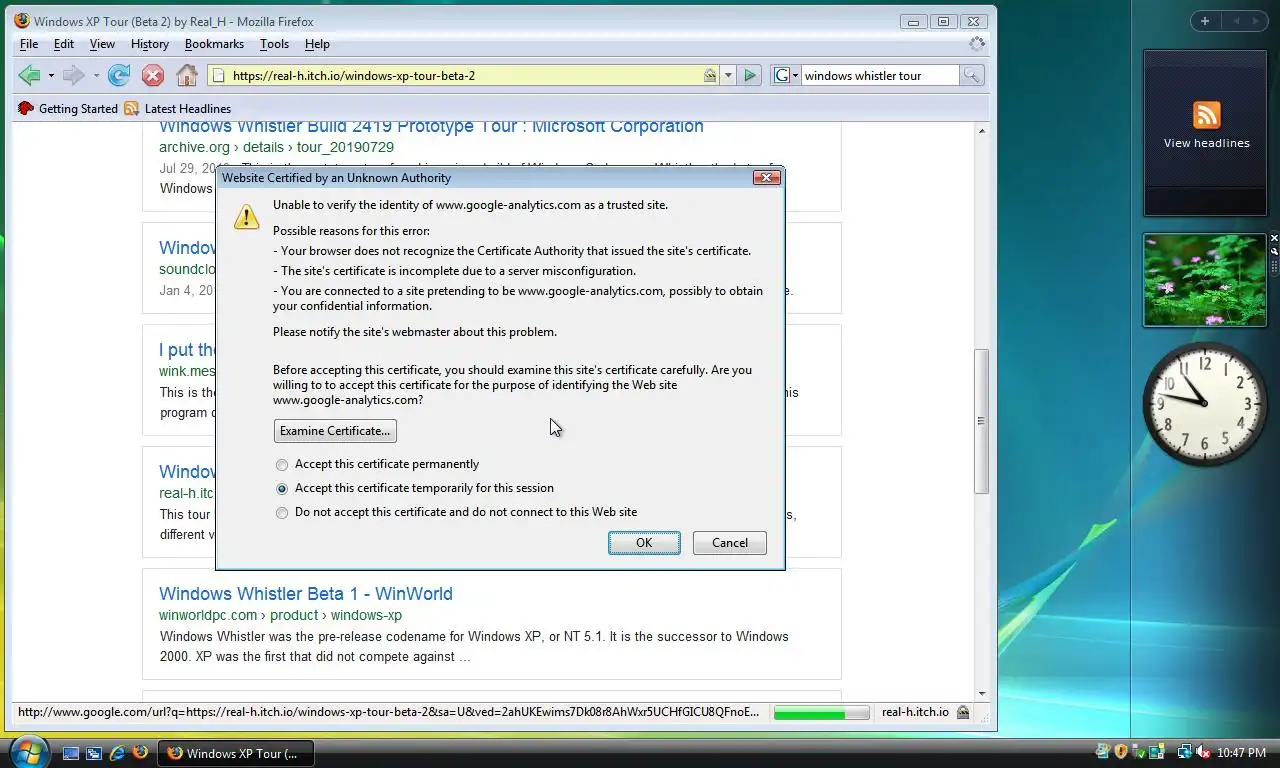Click the page icon at address bar start

218,75
